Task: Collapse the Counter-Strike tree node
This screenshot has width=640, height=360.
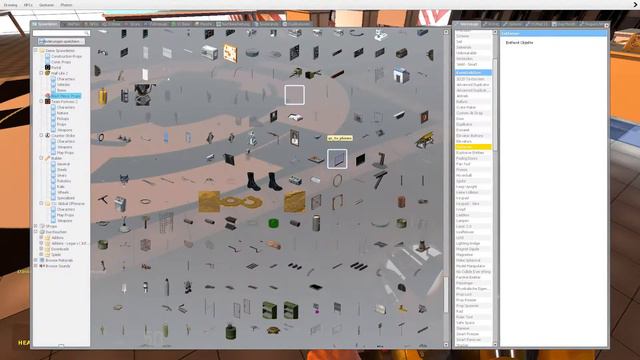Action: (41, 135)
